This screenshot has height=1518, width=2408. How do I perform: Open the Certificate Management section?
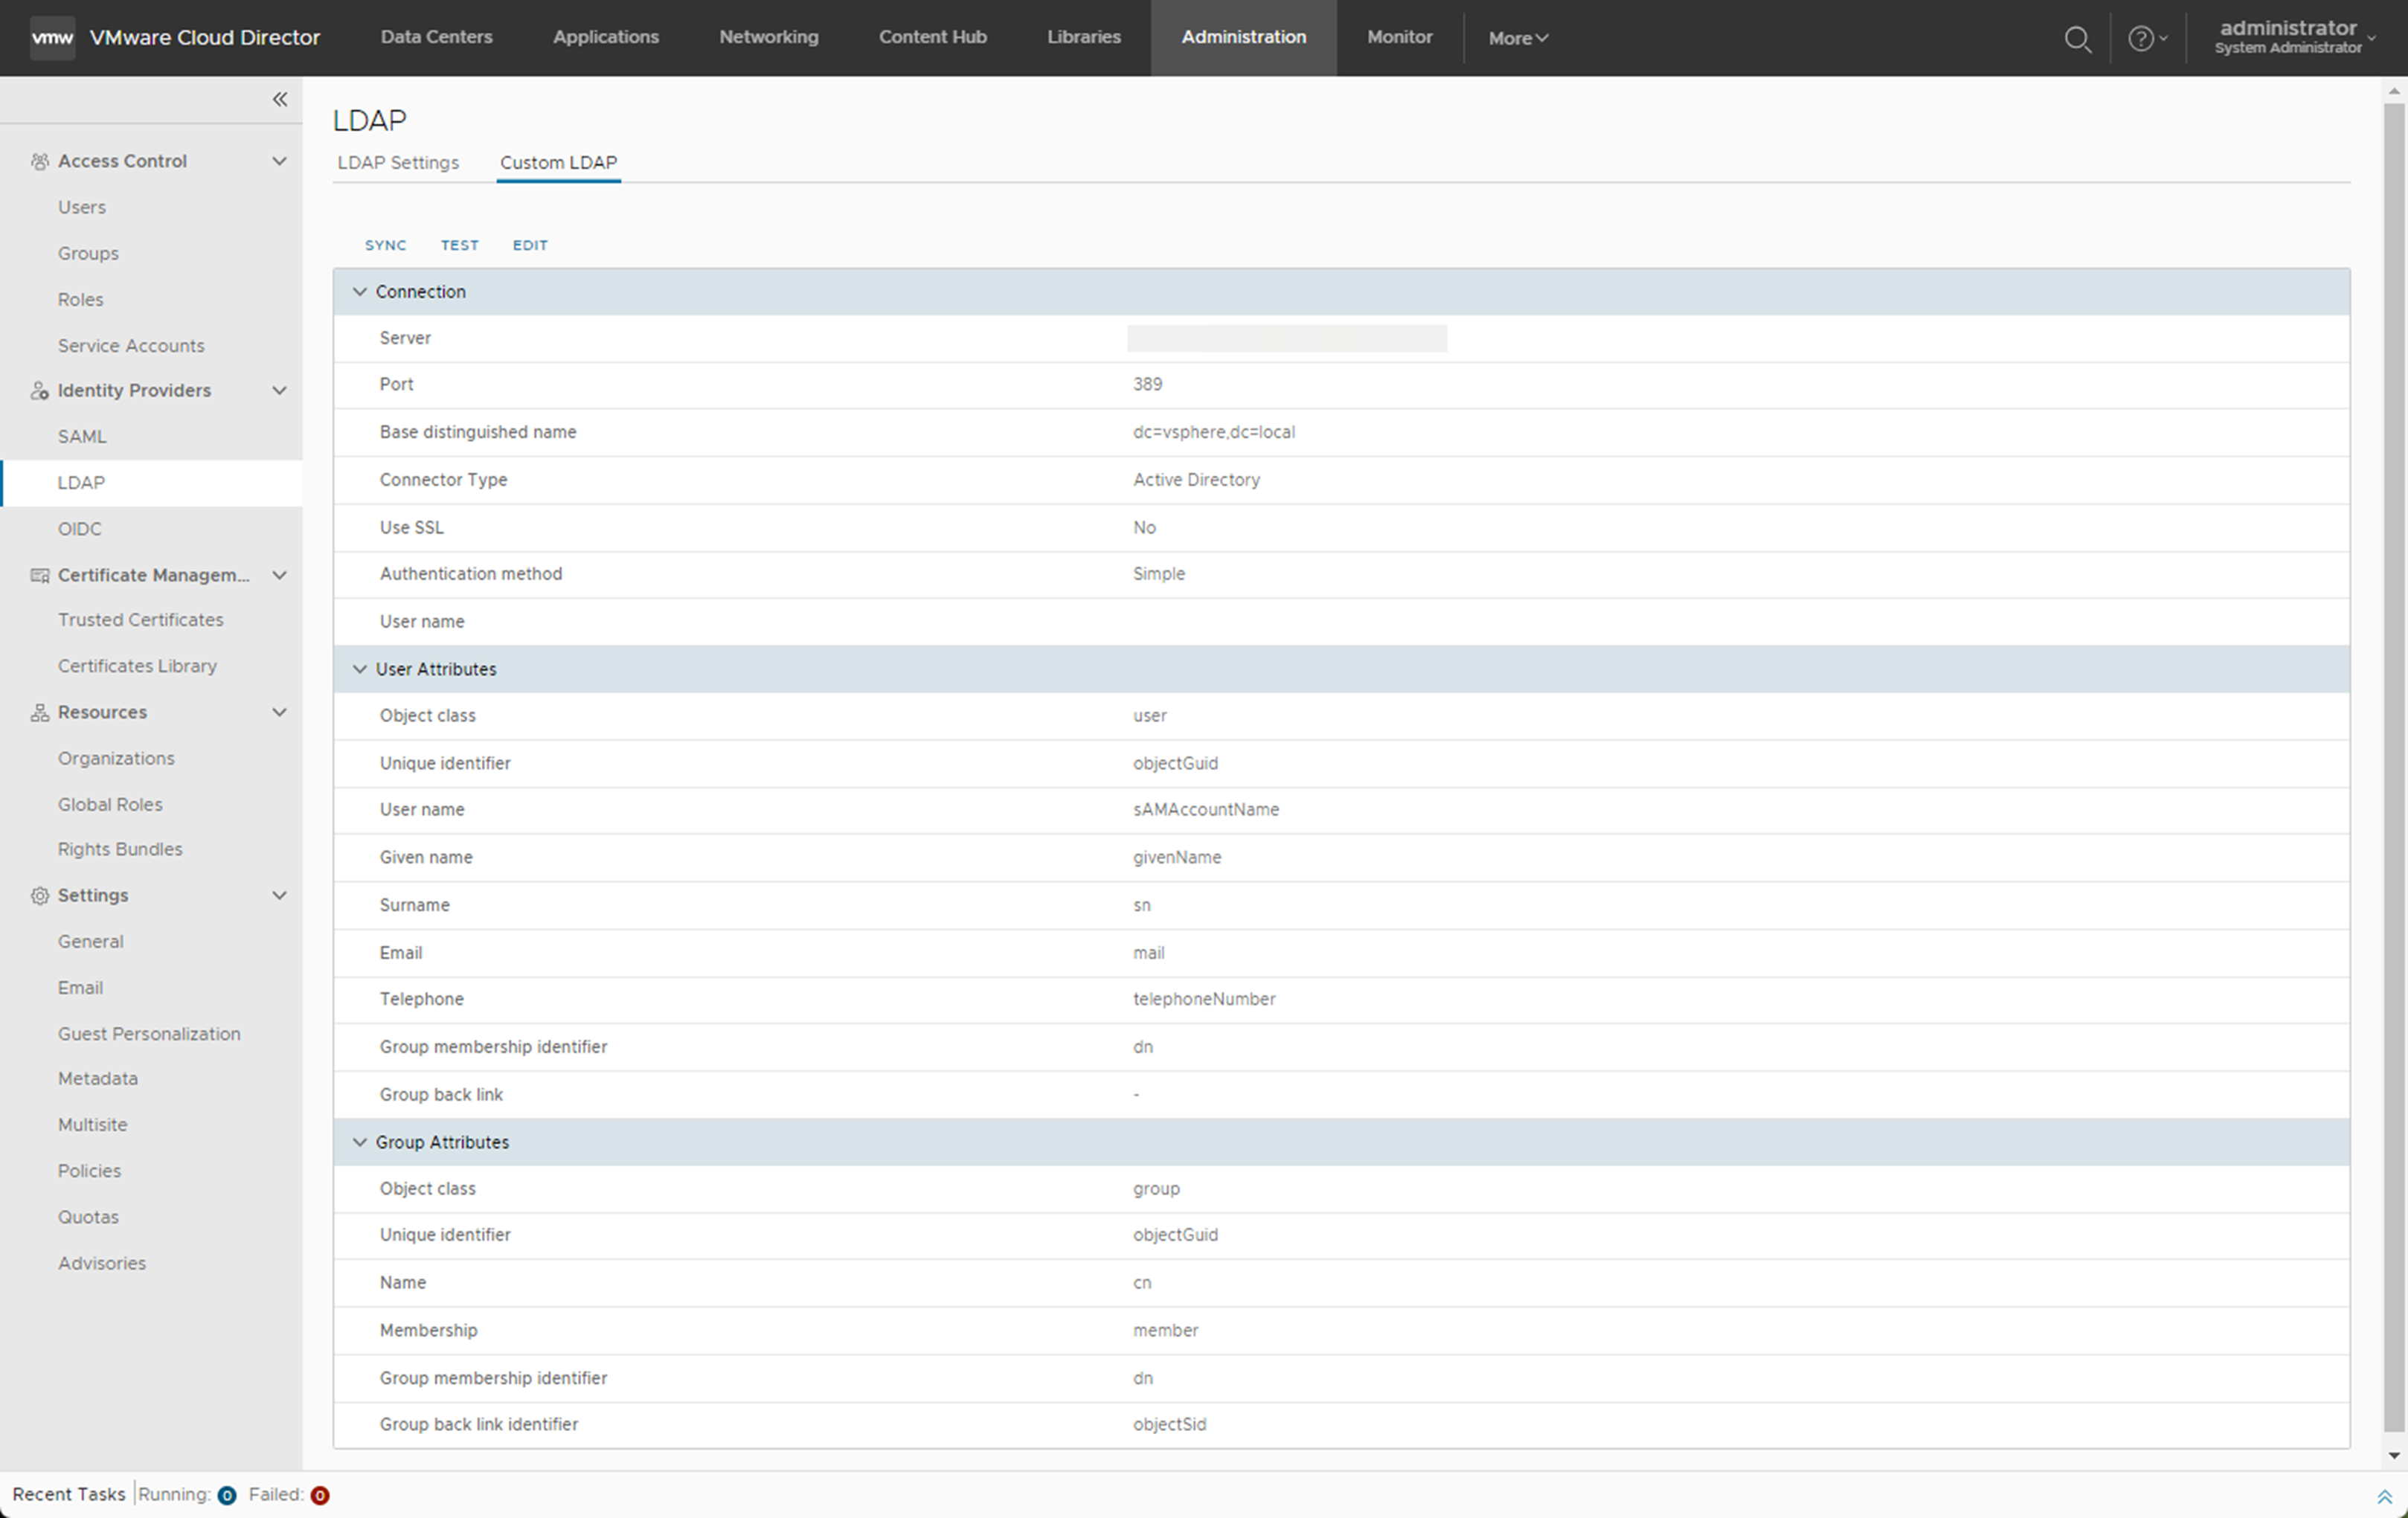pyautogui.click(x=154, y=573)
